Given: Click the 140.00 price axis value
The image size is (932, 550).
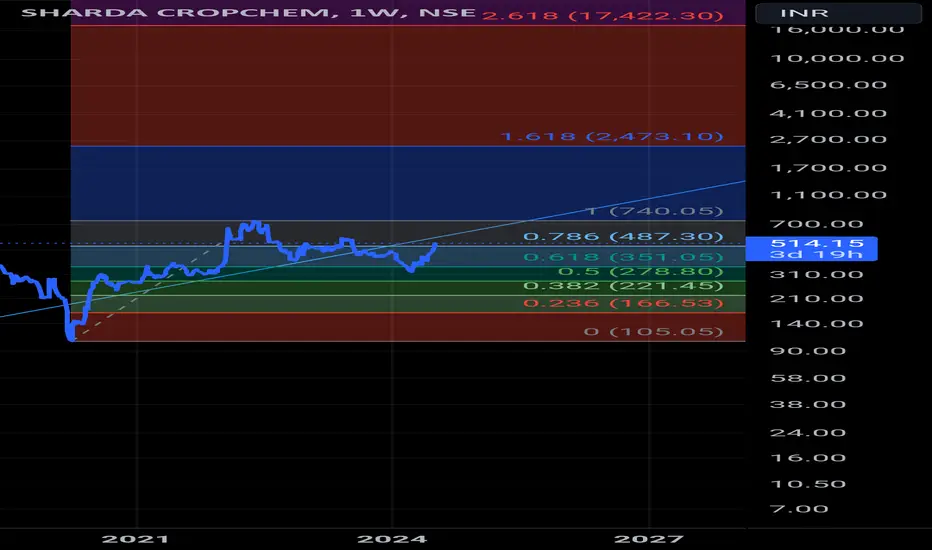Looking at the screenshot, I should (817, 324).
